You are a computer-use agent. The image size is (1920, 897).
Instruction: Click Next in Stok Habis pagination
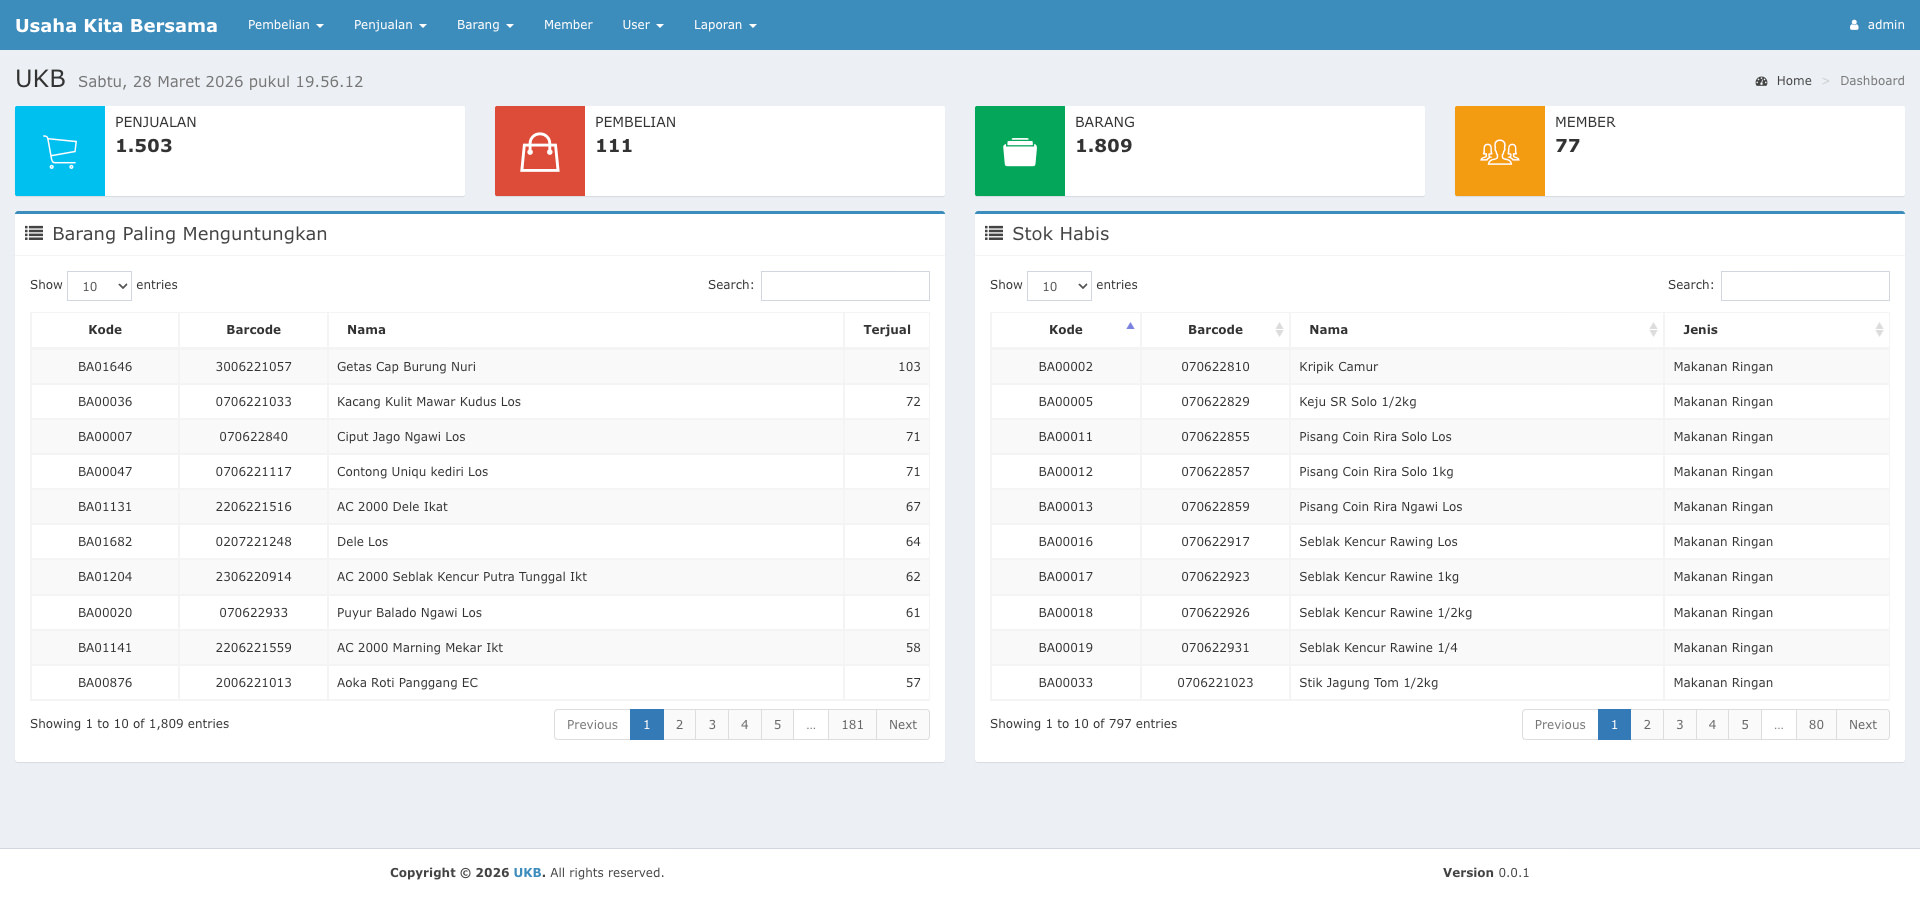click(x=1862, y=725)
